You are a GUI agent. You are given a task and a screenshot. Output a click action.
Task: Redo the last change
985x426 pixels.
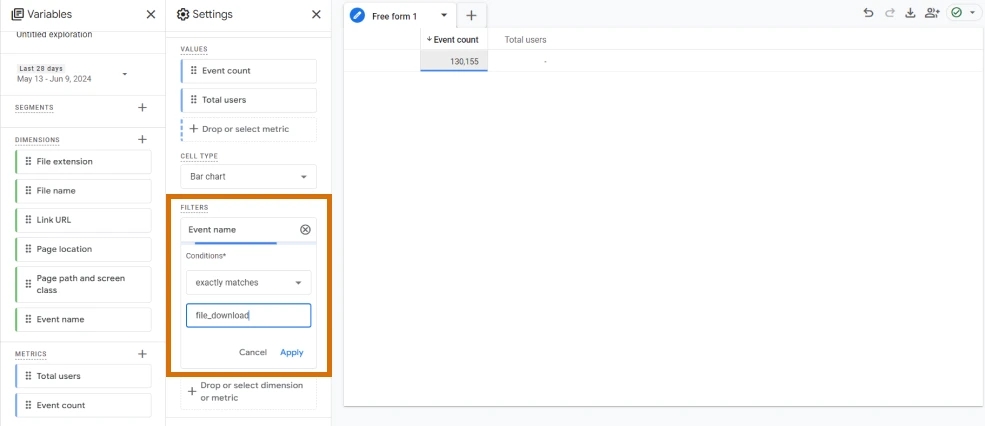(x=889, y=13)
